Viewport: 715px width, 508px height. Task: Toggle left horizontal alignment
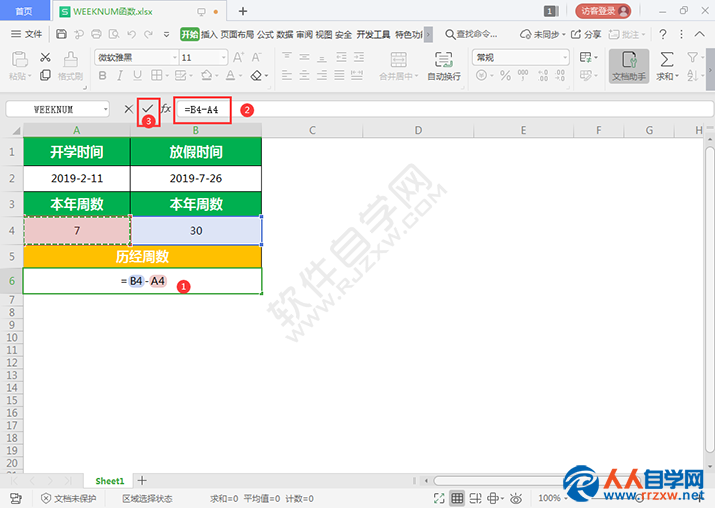pos(287,75)
